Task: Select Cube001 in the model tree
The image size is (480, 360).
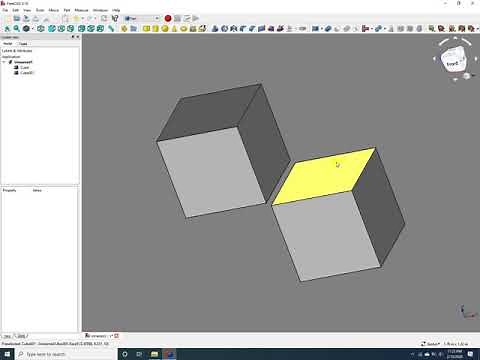Action: pos(24,73)
